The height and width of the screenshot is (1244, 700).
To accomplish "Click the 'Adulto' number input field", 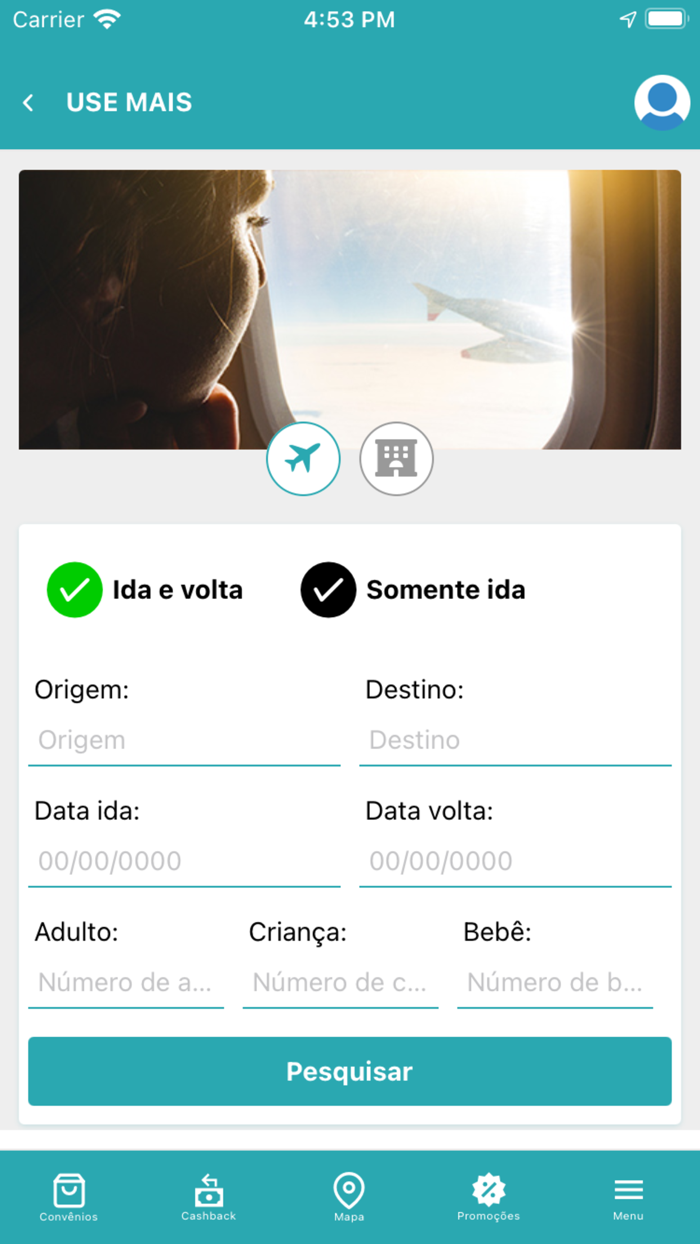I will (126, 983).
